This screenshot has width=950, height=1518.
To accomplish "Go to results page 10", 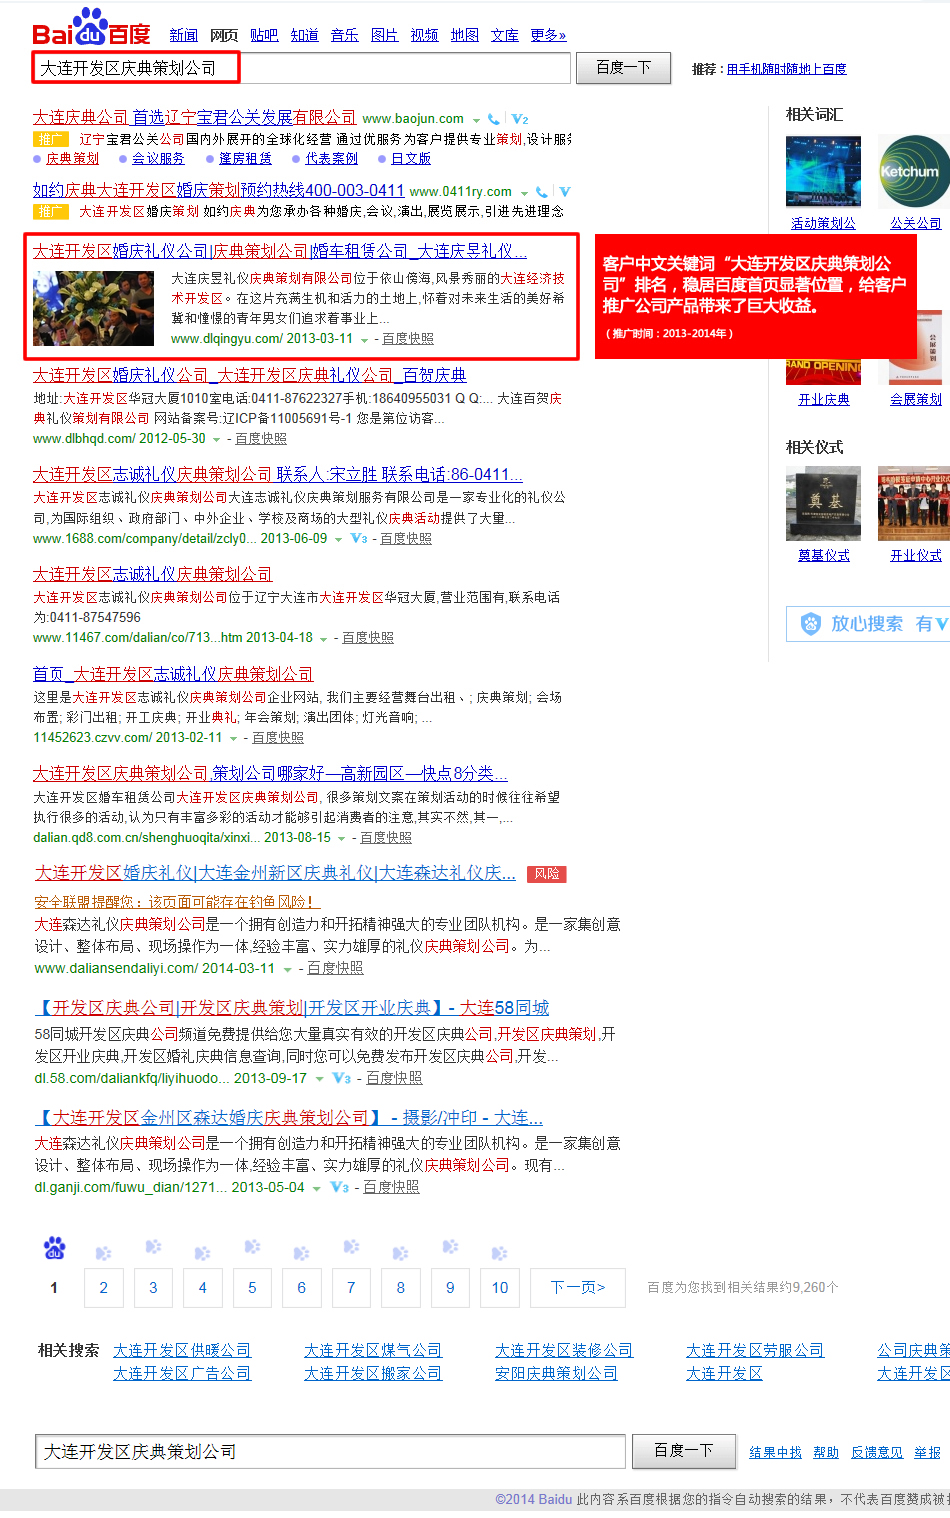I will (500, 1288).
